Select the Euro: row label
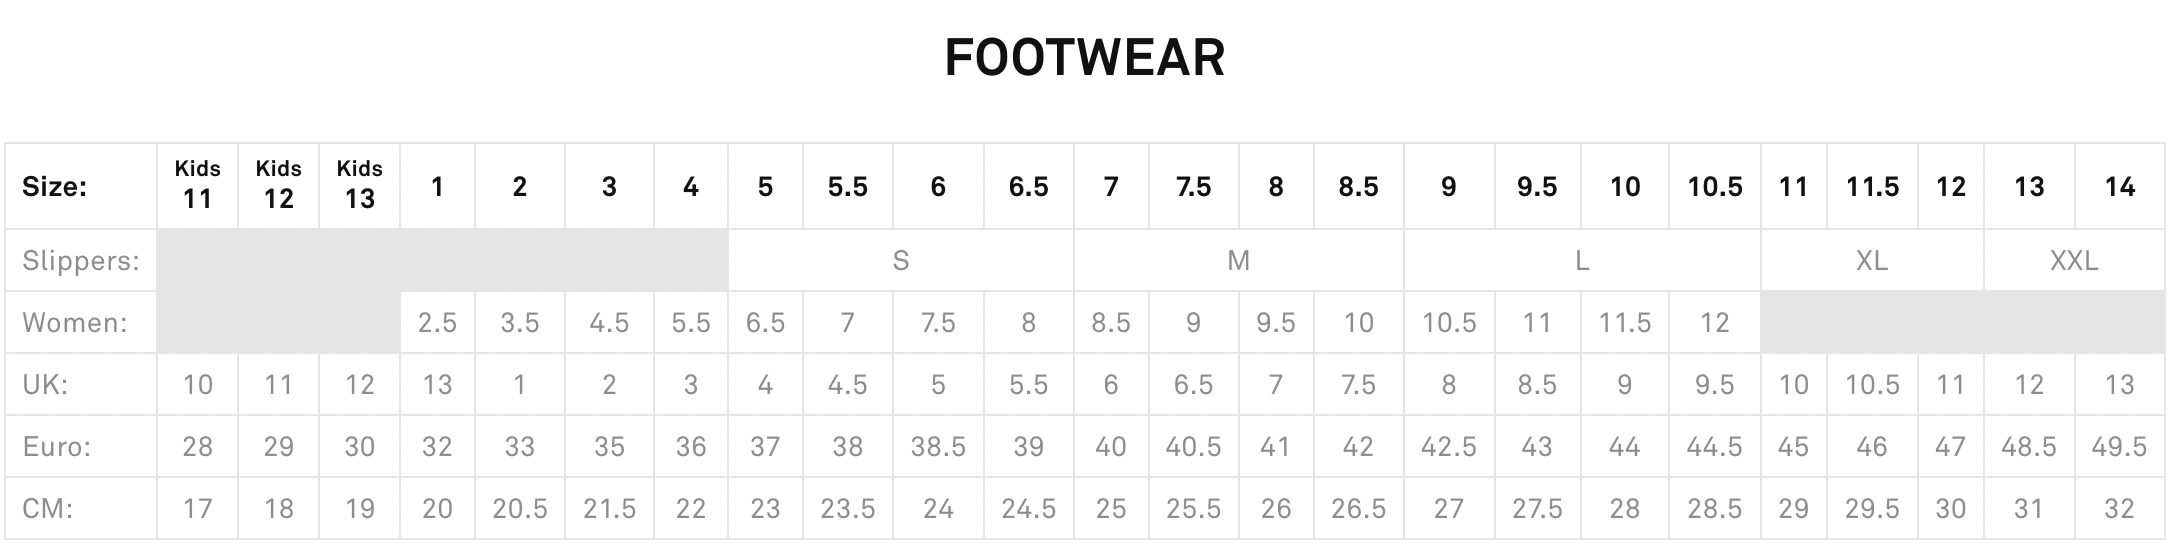 click(57, 447)
